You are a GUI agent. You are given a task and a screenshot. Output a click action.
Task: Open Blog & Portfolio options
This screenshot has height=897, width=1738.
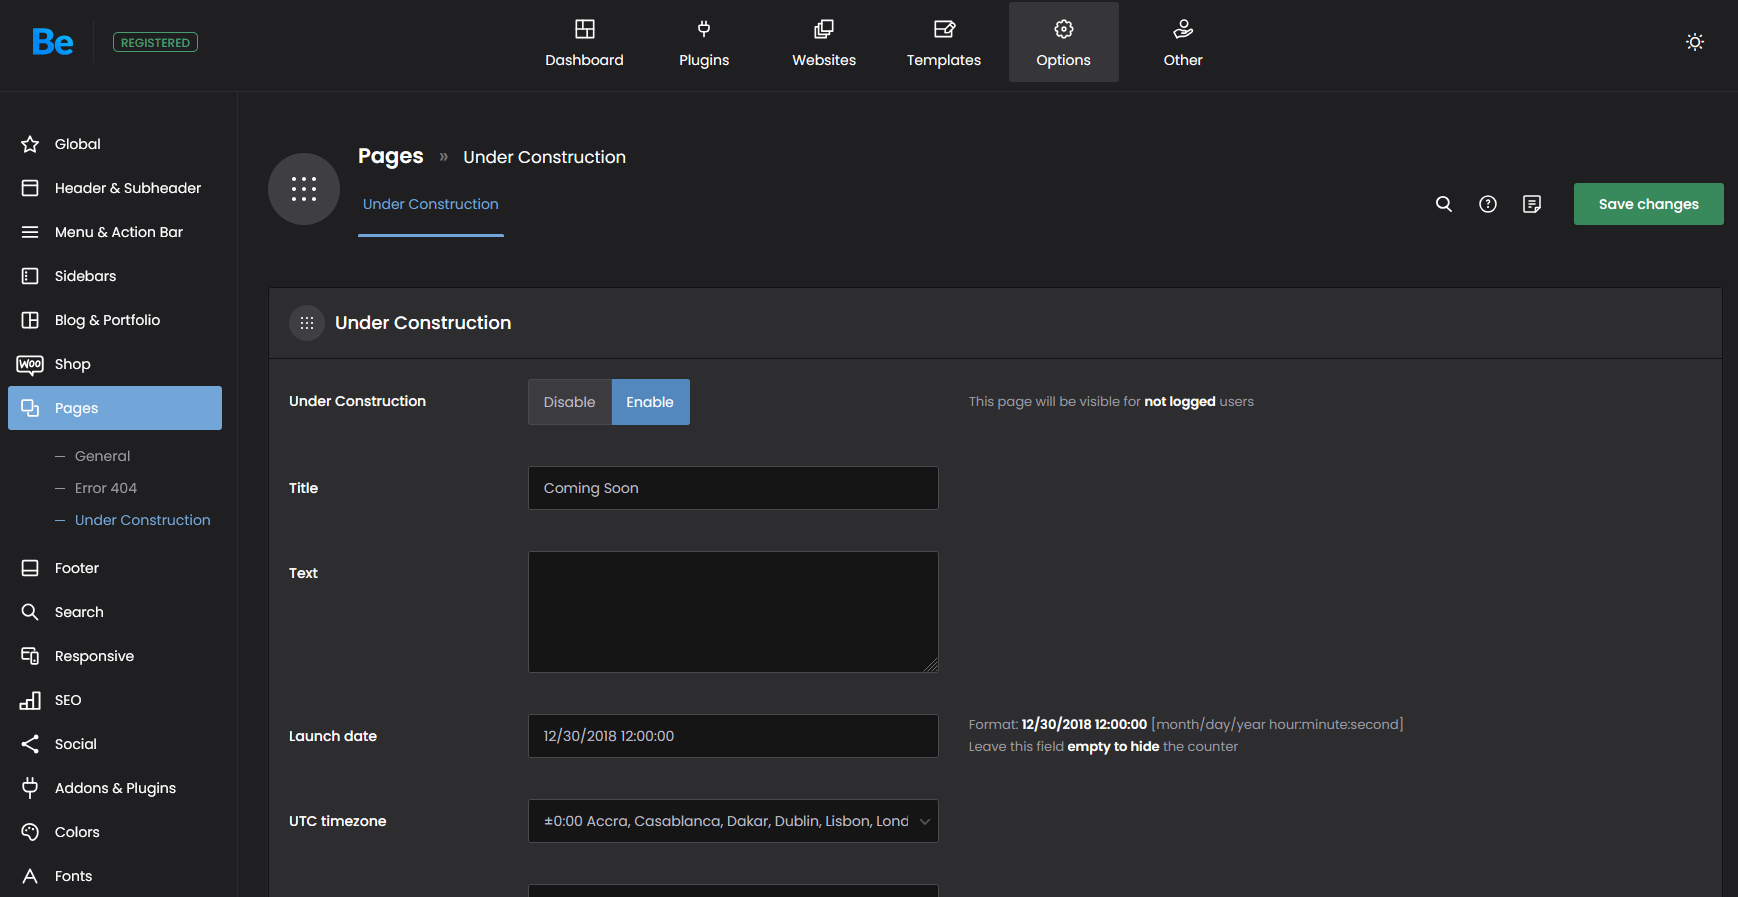click(x=115, y=320)
